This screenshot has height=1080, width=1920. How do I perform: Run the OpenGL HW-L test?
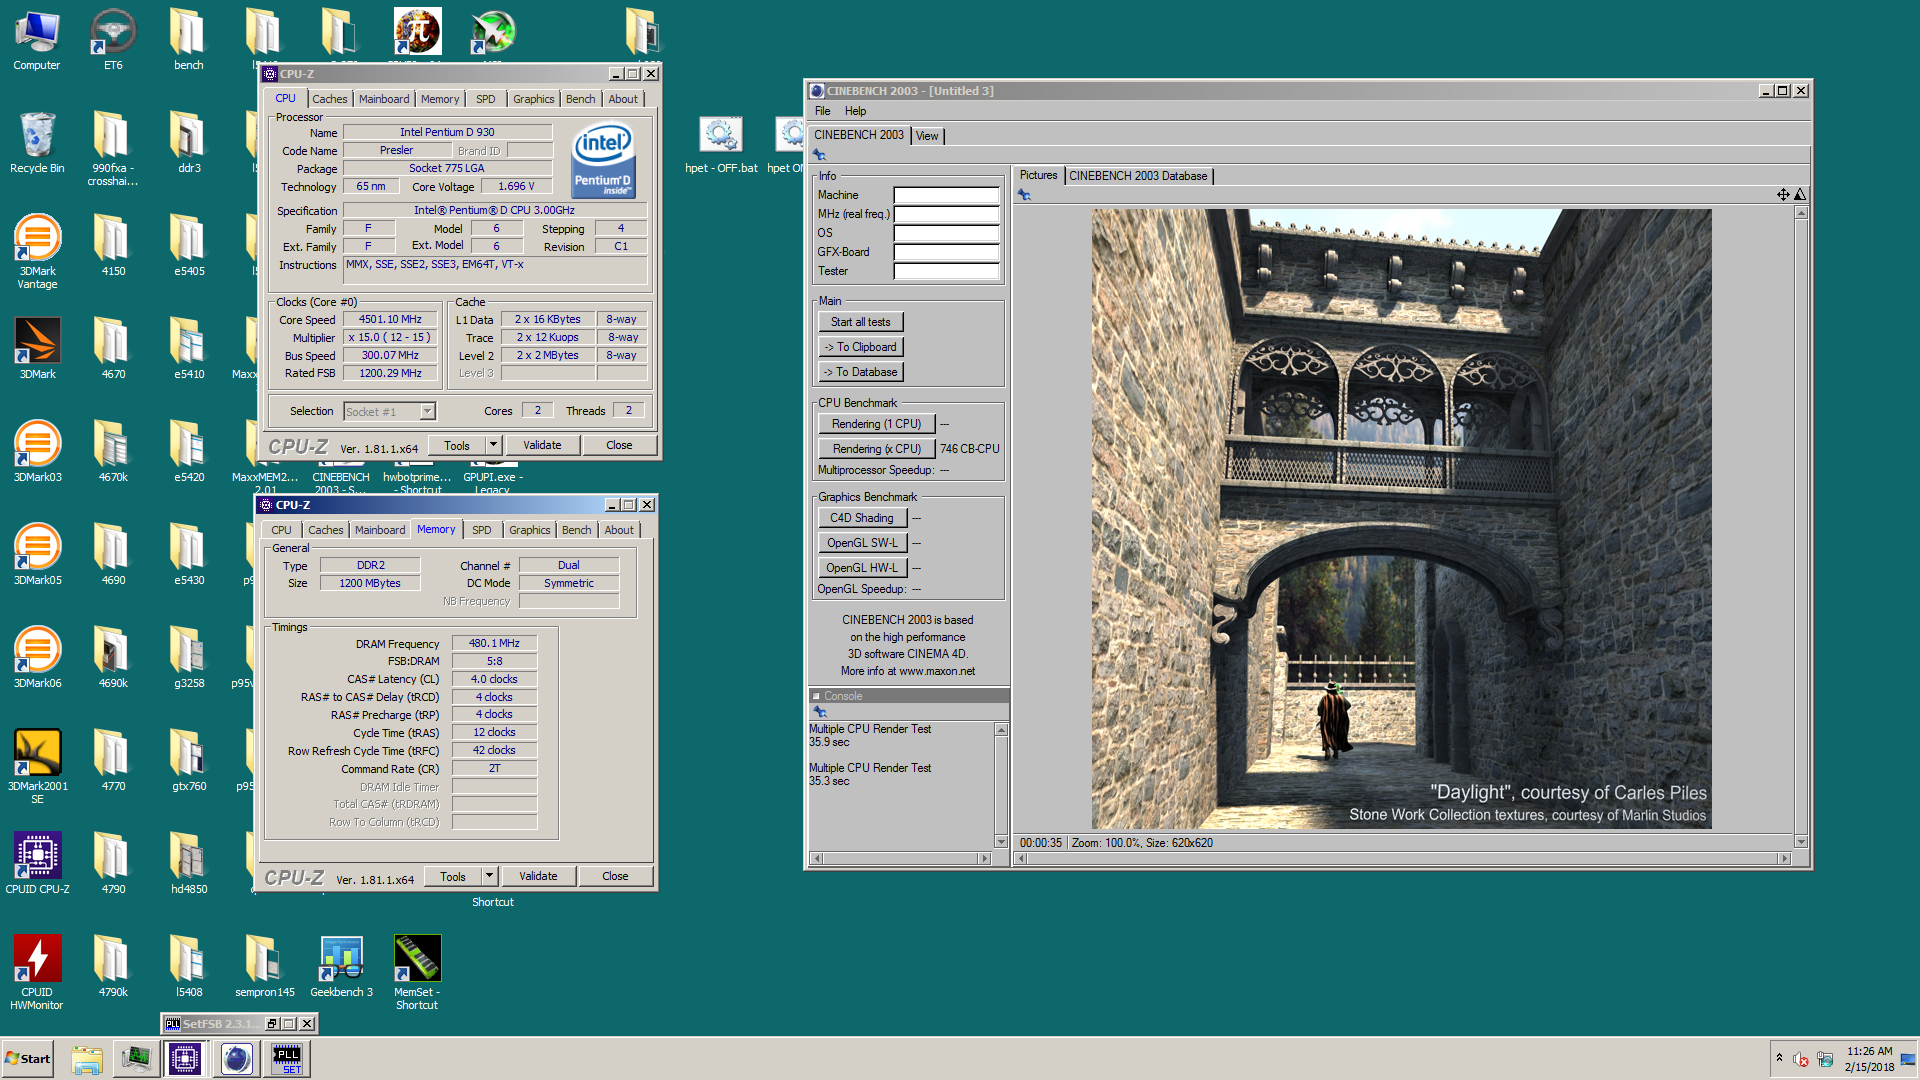tap(862, 568)
